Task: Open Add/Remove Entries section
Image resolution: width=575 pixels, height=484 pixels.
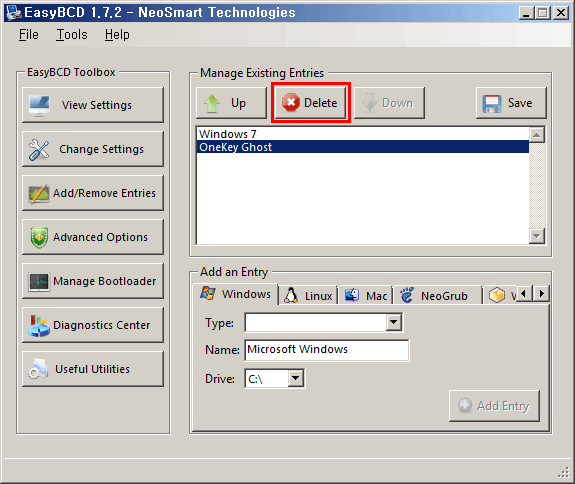Action: click(x=93, y=193)
